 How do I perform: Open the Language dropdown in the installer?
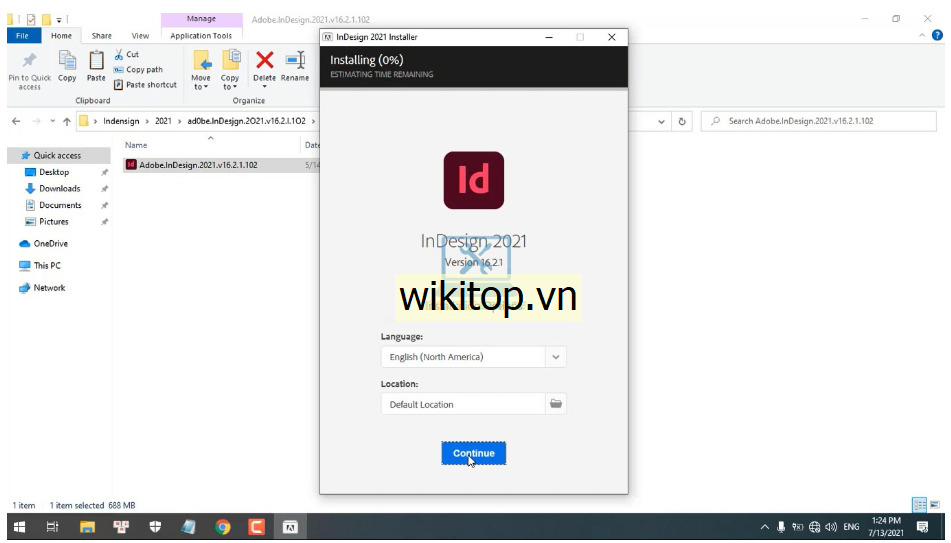(556, 357)
